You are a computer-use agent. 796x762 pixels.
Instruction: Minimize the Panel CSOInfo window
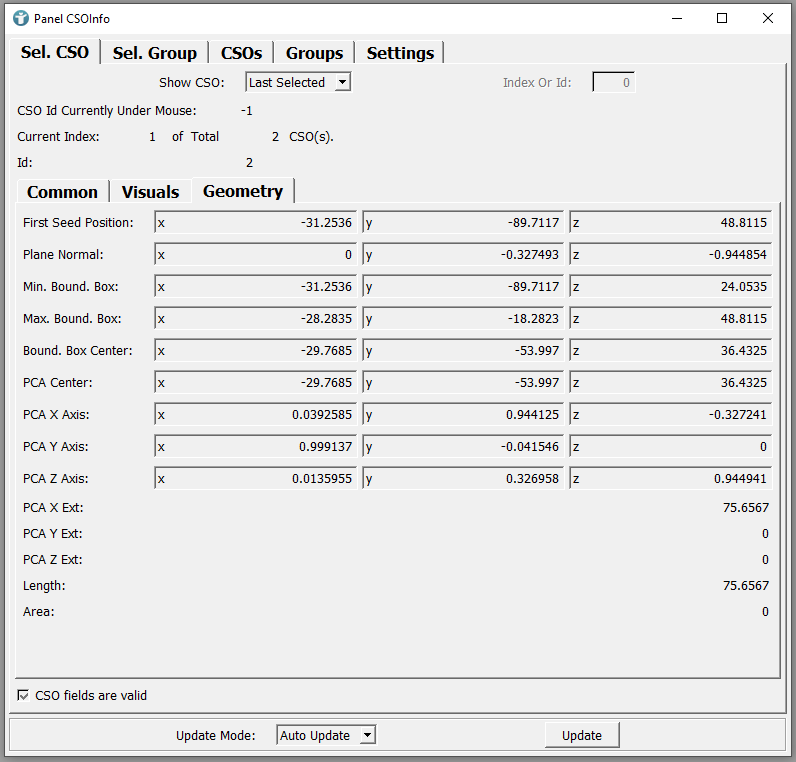(x=676, y=18)
